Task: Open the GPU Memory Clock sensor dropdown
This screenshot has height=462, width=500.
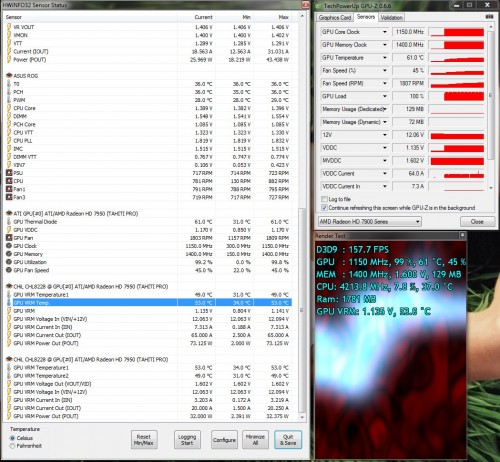Action: click(385, 45)
